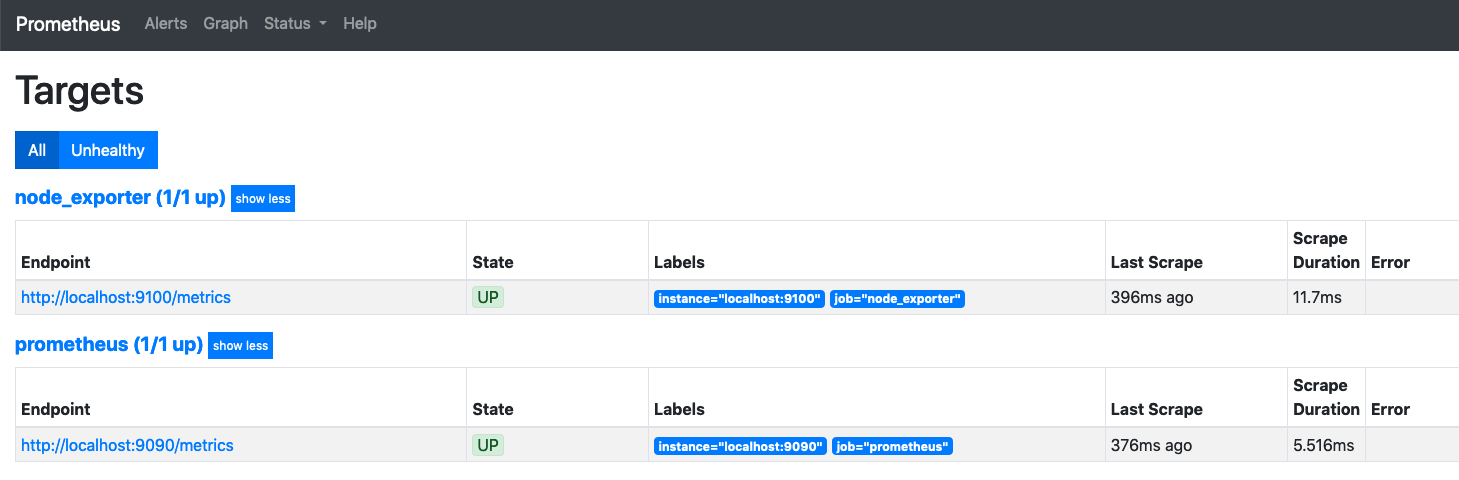Go to the Graph page
Viewport: 1459px width, 480px height.
[225, 23]
